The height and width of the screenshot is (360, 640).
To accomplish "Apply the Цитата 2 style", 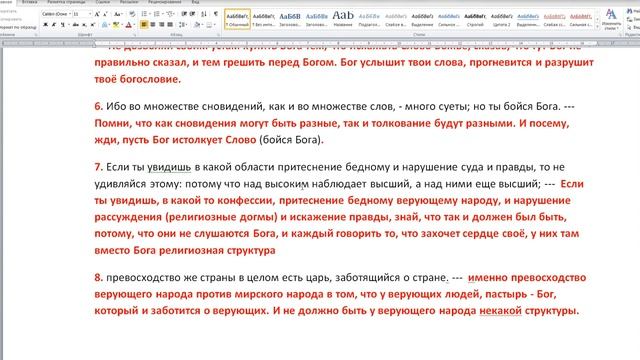I will pos(502,20).
